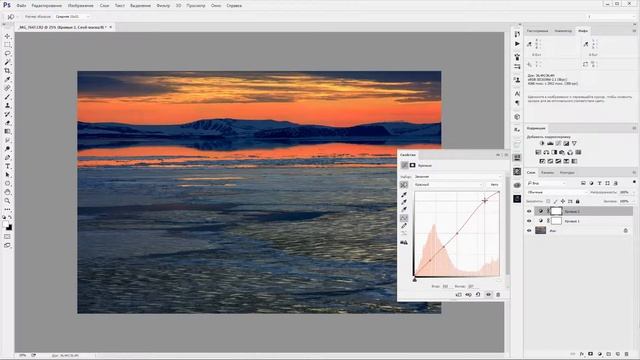Screen dimensions: 640x360
Task: Select the Clone Stamp tool
Action: click(x=7, y=105)
